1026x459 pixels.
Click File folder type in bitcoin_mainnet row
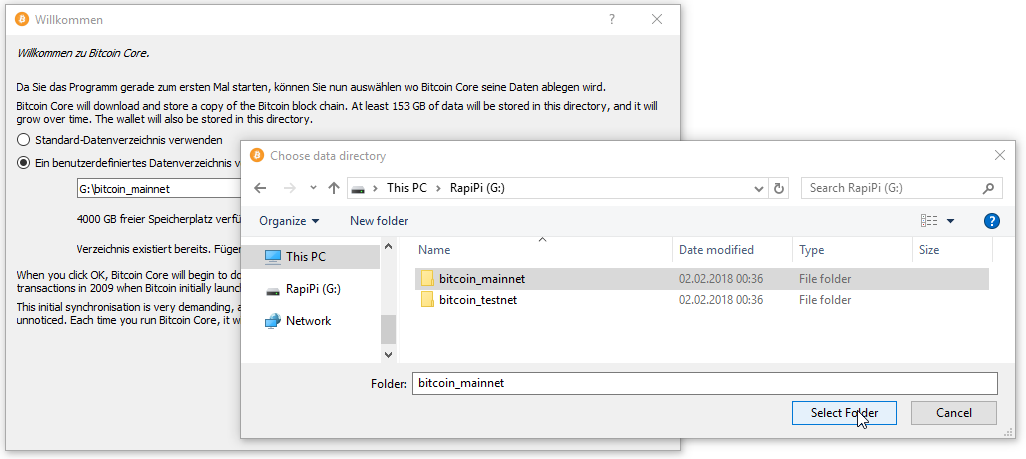(x=825, y=279)
